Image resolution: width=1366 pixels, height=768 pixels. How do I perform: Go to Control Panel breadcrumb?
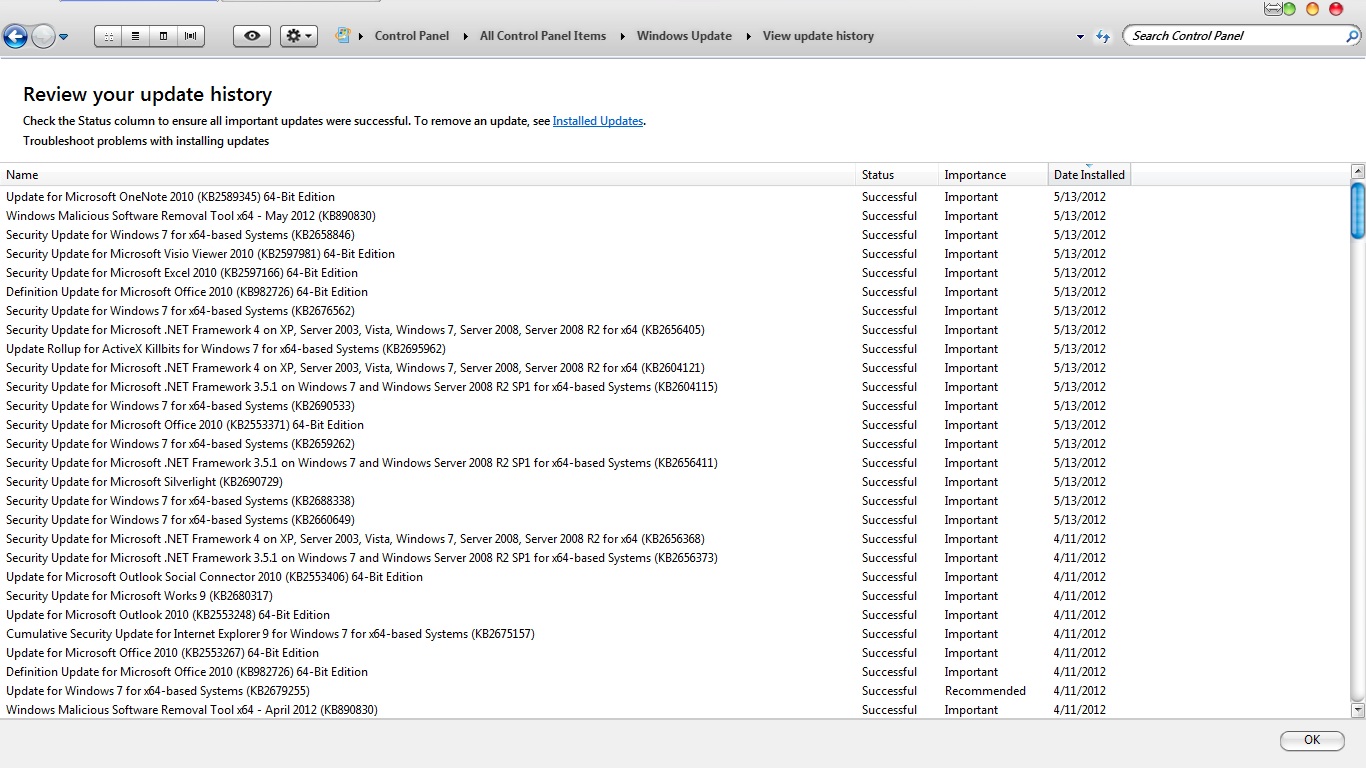click(412, 36)
